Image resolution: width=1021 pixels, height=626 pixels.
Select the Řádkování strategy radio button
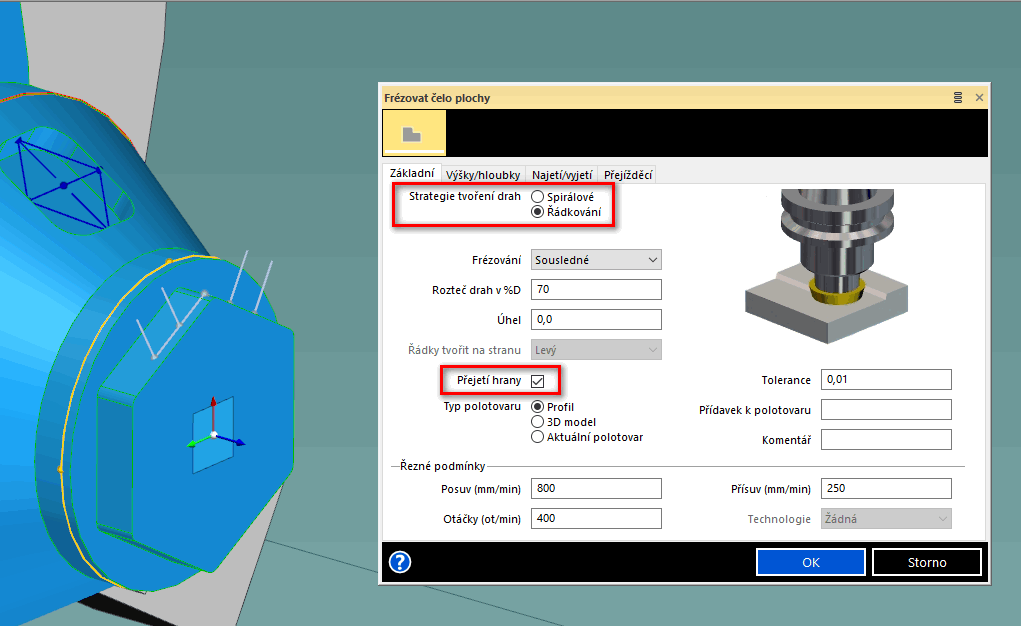(538, 212)
